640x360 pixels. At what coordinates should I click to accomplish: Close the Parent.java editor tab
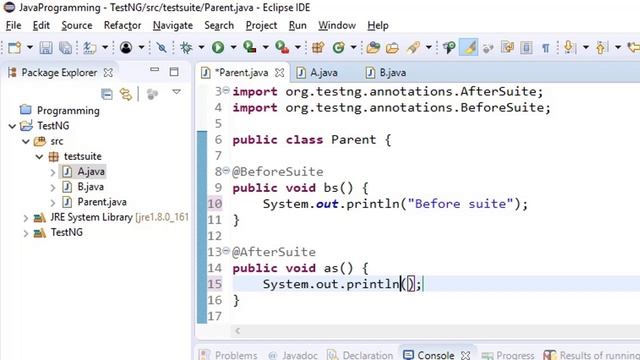point(280,73)
